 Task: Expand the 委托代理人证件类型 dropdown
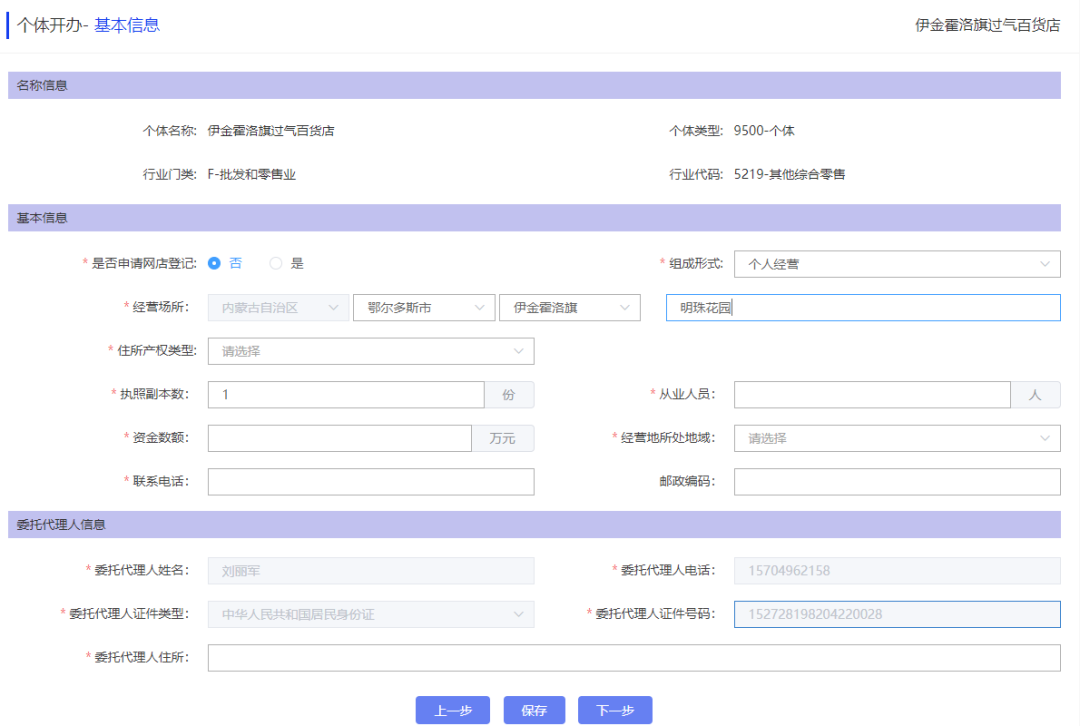371,614
